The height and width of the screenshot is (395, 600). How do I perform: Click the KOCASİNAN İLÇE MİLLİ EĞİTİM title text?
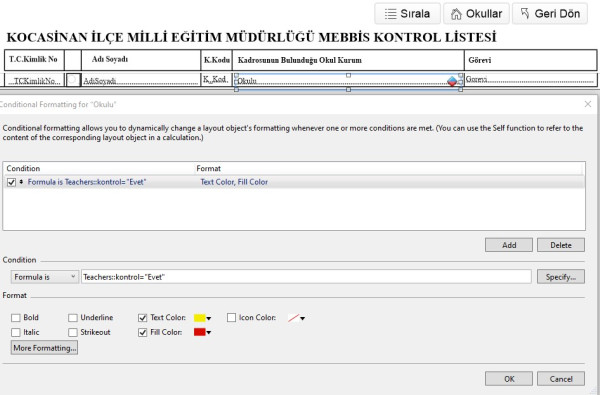coord(251,38)
